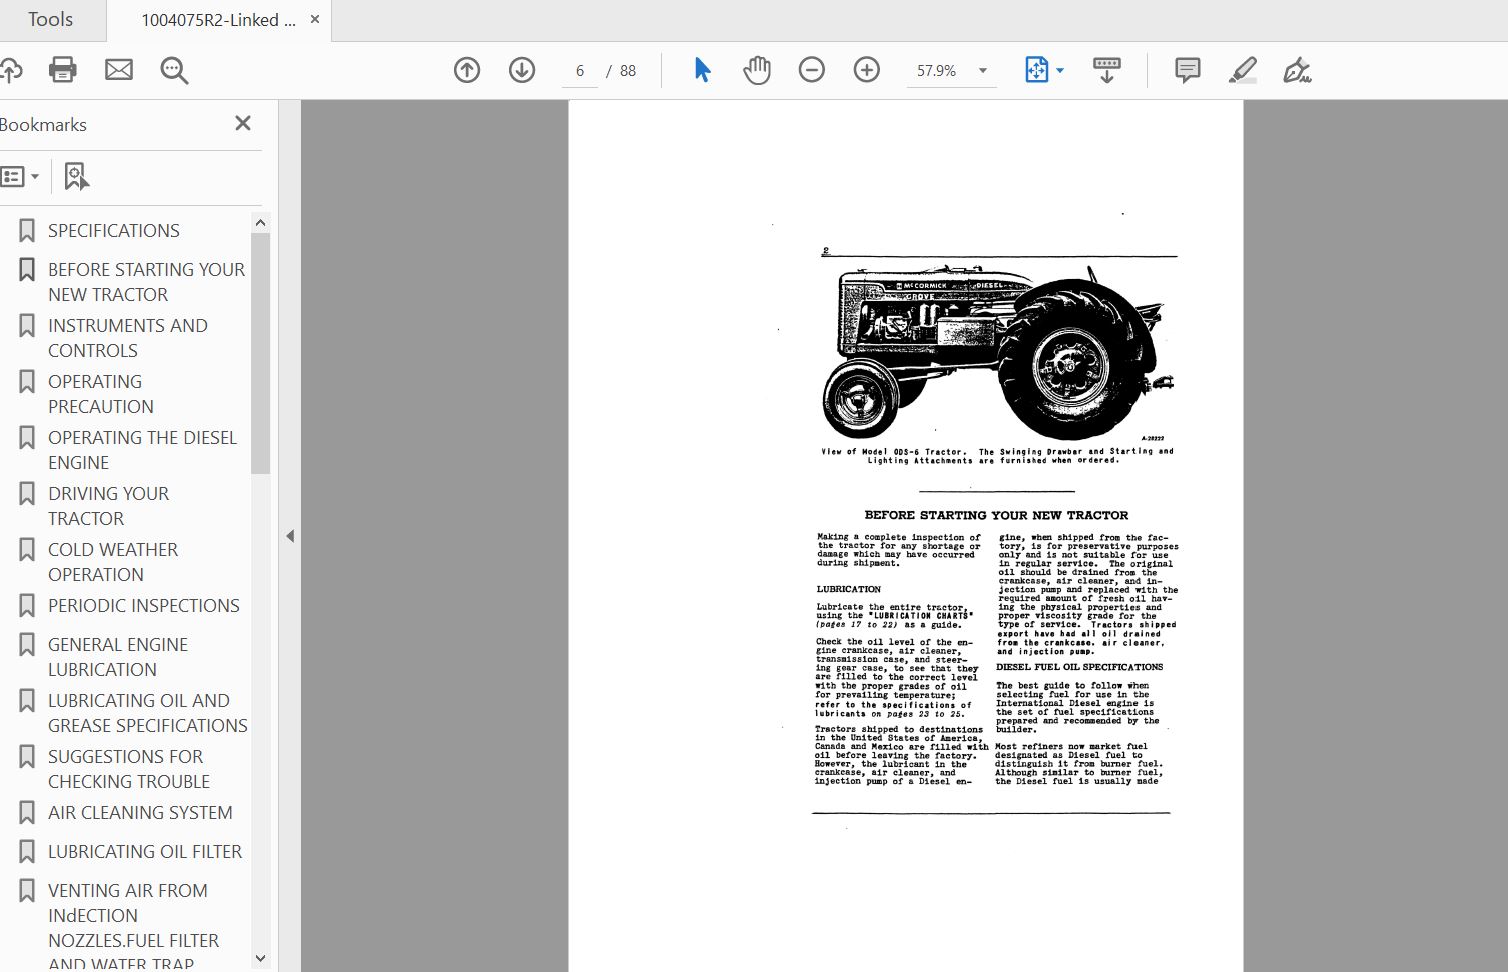Go to OPERATING PRECAUTION bookmark
Viewport: 1508px width, 972px height.
pyautogui.click(x=101, y=394)
